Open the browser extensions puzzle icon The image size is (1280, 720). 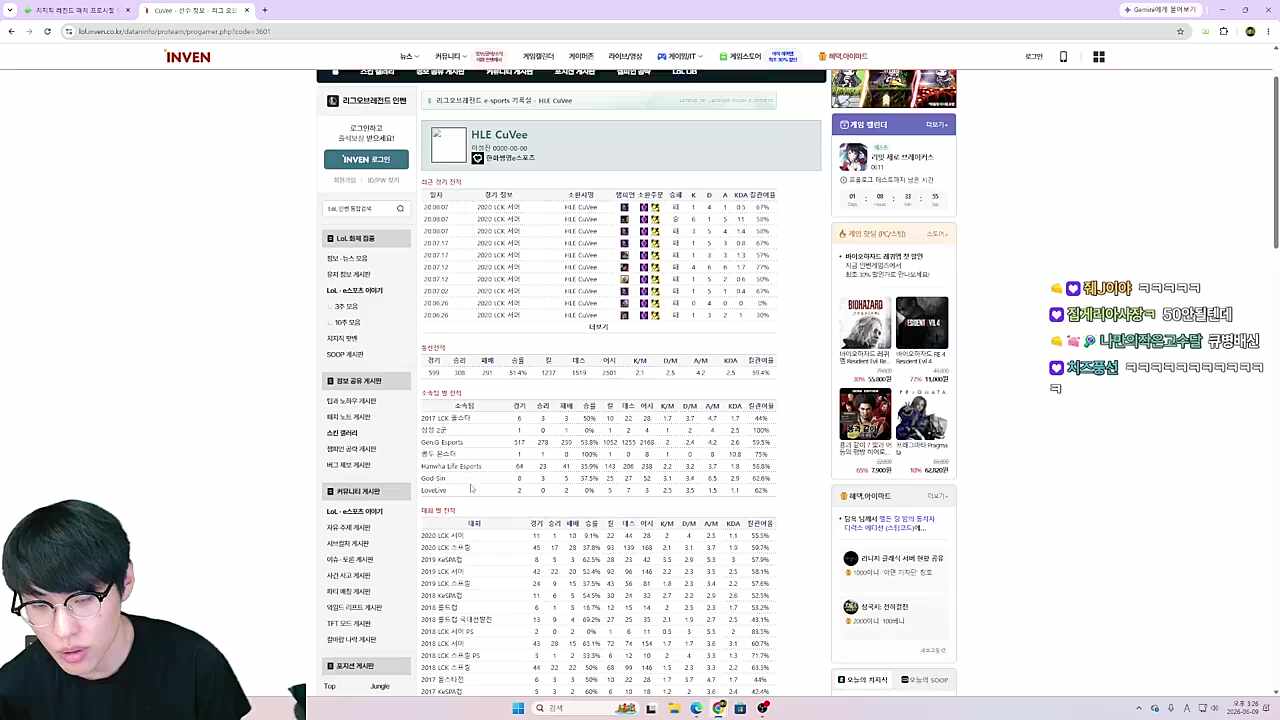tap(1223, 31)
